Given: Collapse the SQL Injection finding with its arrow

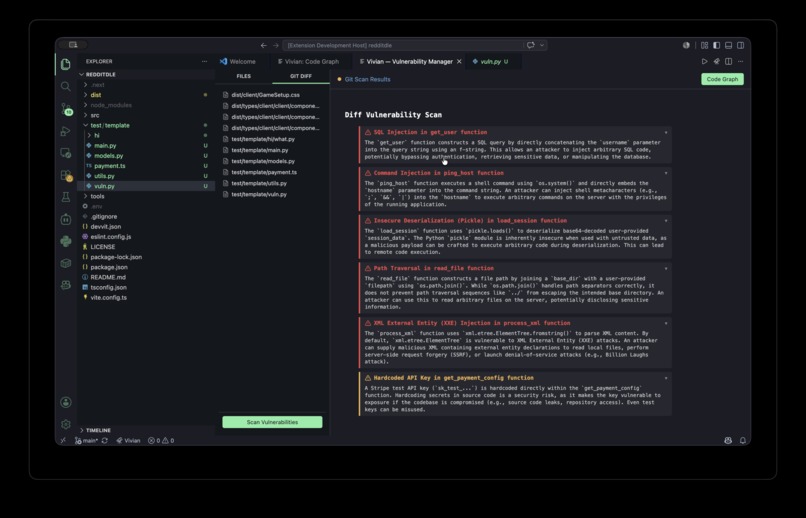Looking at the screenshot, I should pyautogui.click(x=666, y=133).
